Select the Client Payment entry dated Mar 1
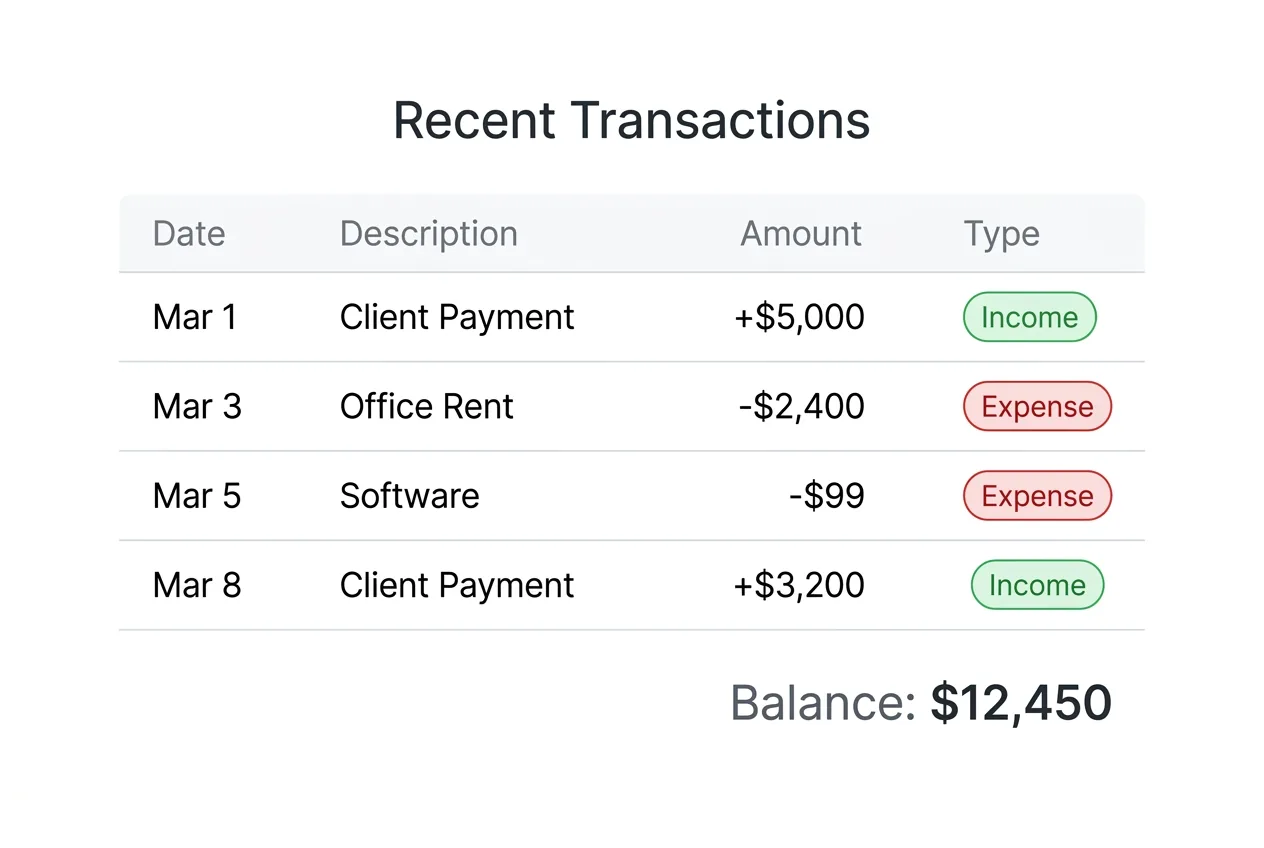 pos(457,317)
